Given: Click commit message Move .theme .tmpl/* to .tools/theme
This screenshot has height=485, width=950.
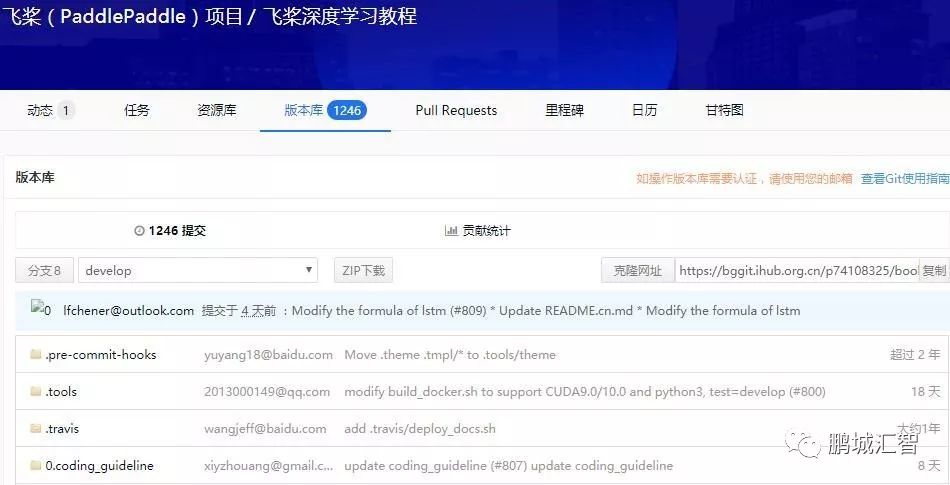Looking at the screenshot, I should click(x=450, y=355).
